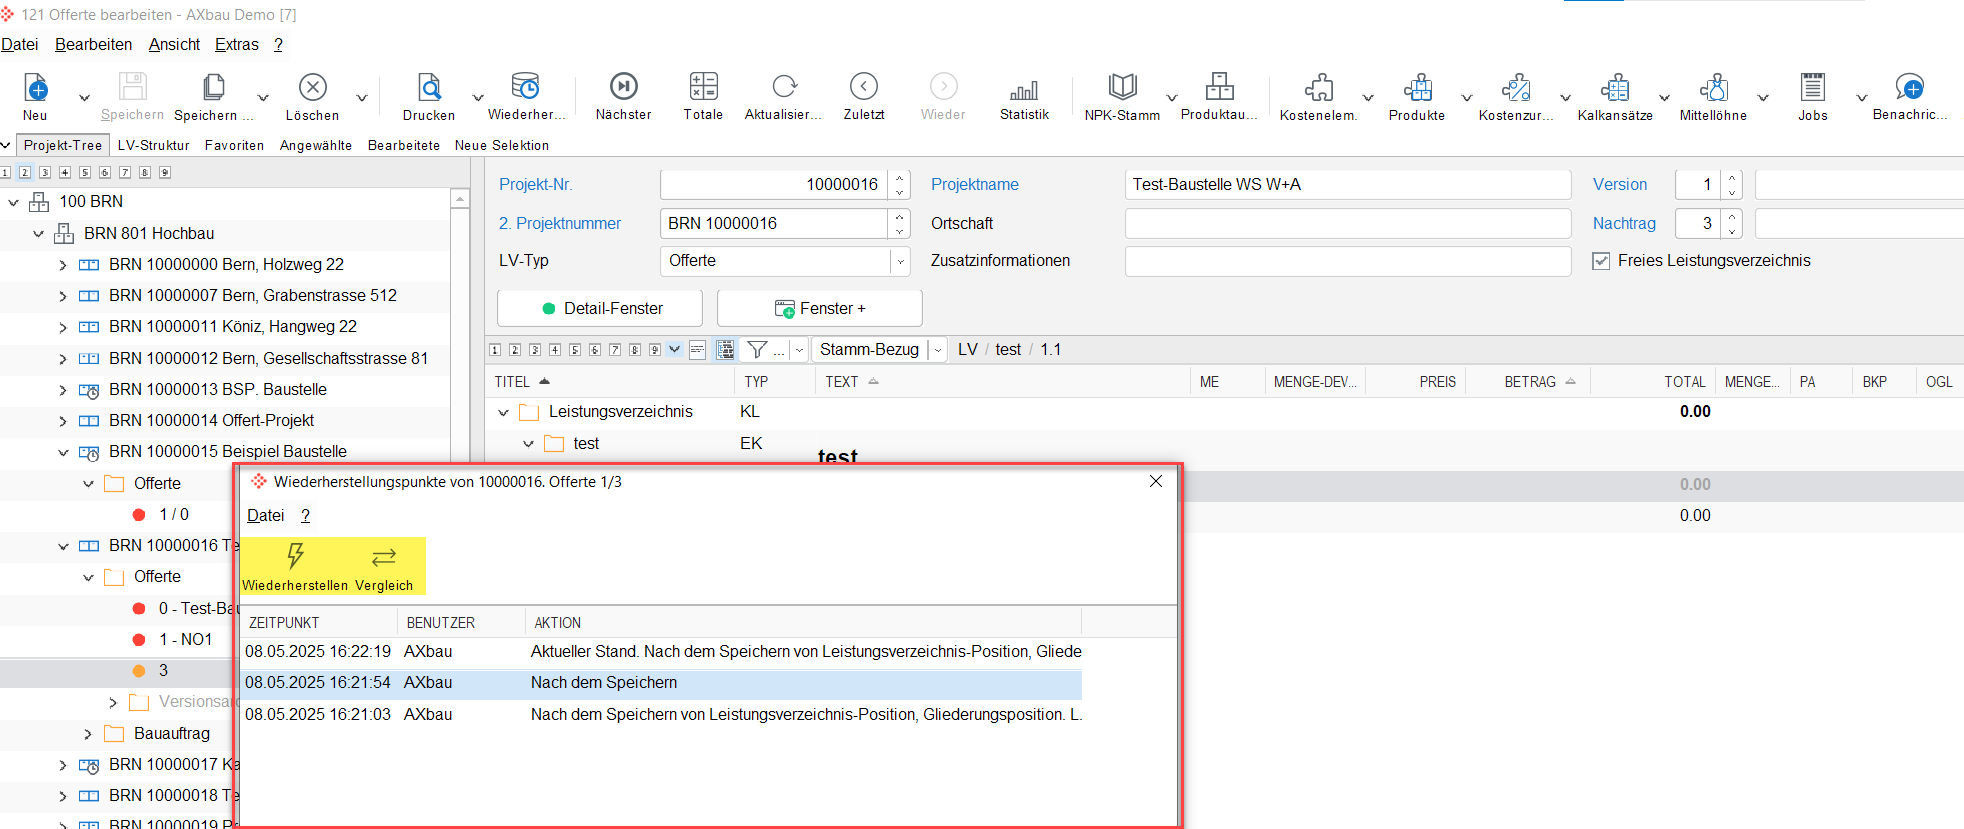Click the Ortschaft input field
The height and width of the screenshot is (829, 1964).
pyautogui.click(x=1348, y=223)
